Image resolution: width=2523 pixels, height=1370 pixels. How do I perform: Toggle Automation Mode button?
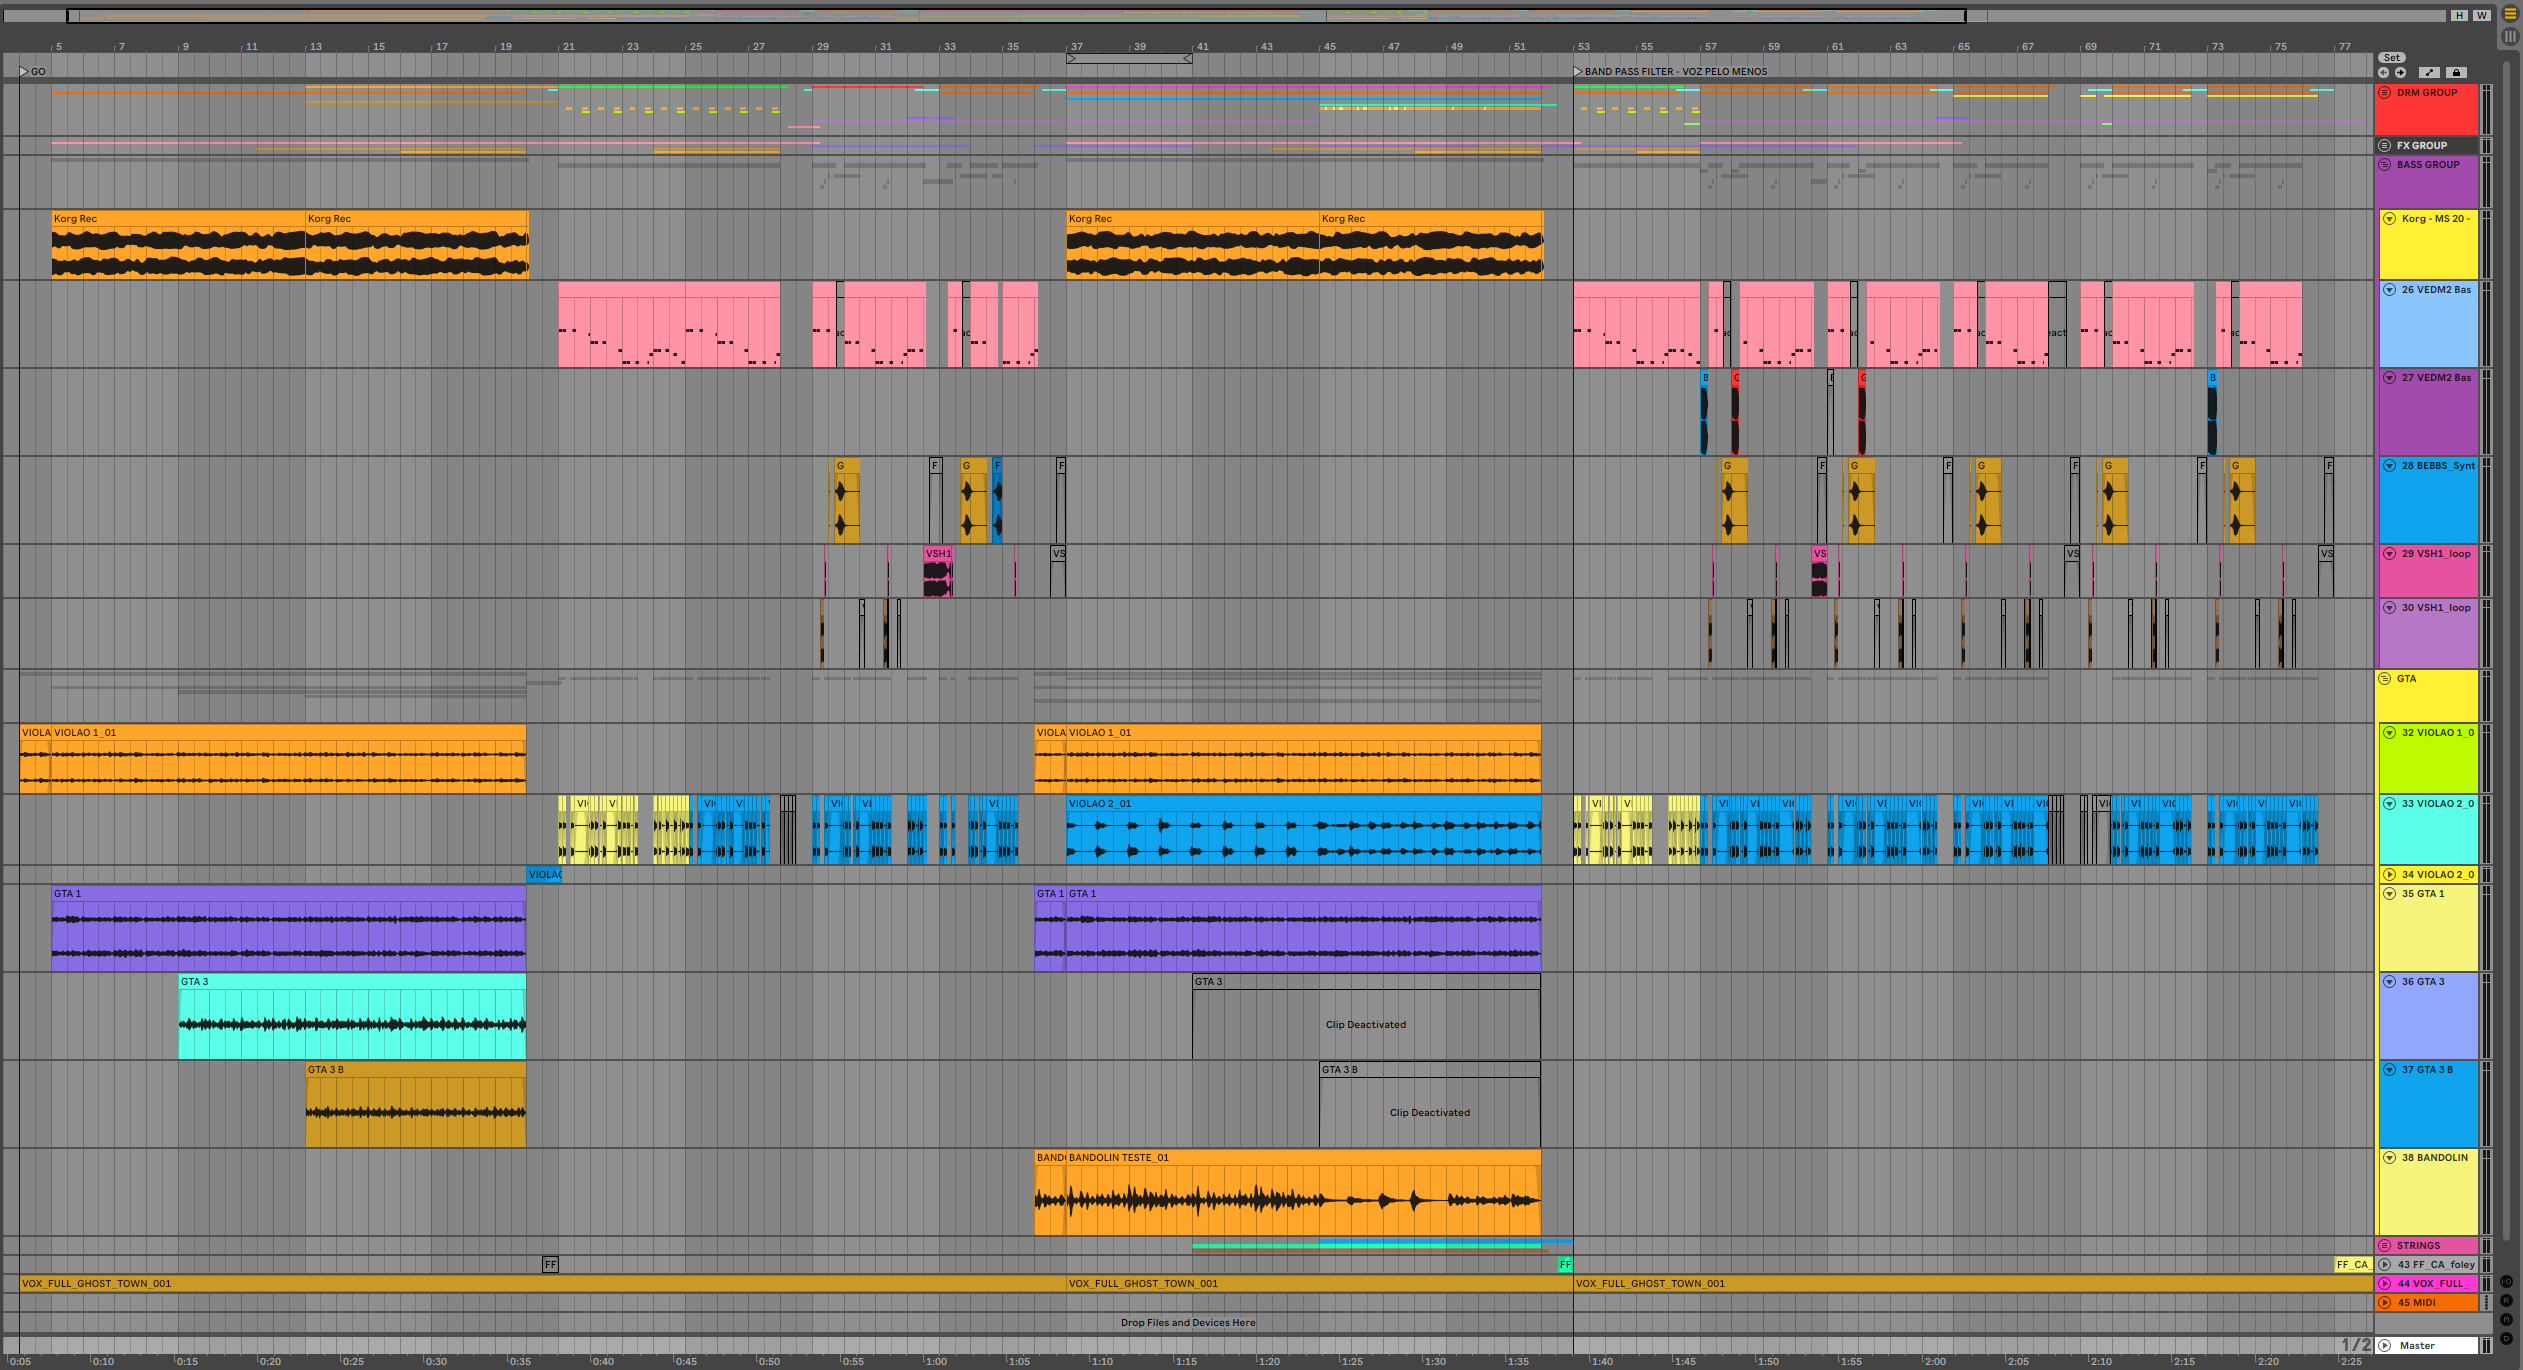2430,72
